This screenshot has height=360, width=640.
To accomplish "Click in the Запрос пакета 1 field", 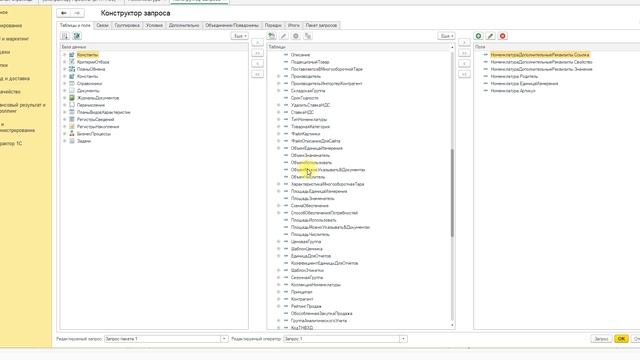I will (x=162, y=339).
